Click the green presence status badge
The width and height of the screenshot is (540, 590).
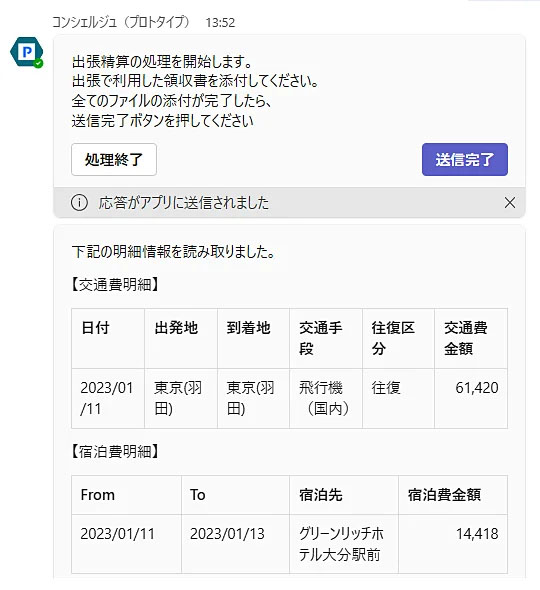tap(38, 64)
